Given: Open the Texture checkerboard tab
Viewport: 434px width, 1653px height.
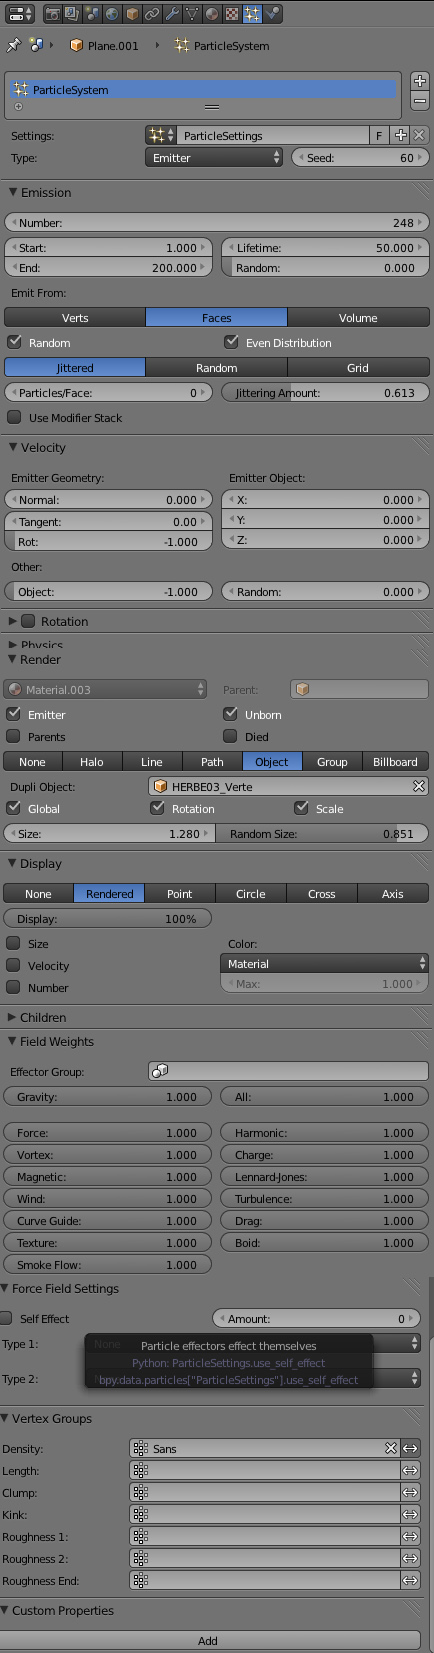Looking at the screenshot, I should click(231, 14).
